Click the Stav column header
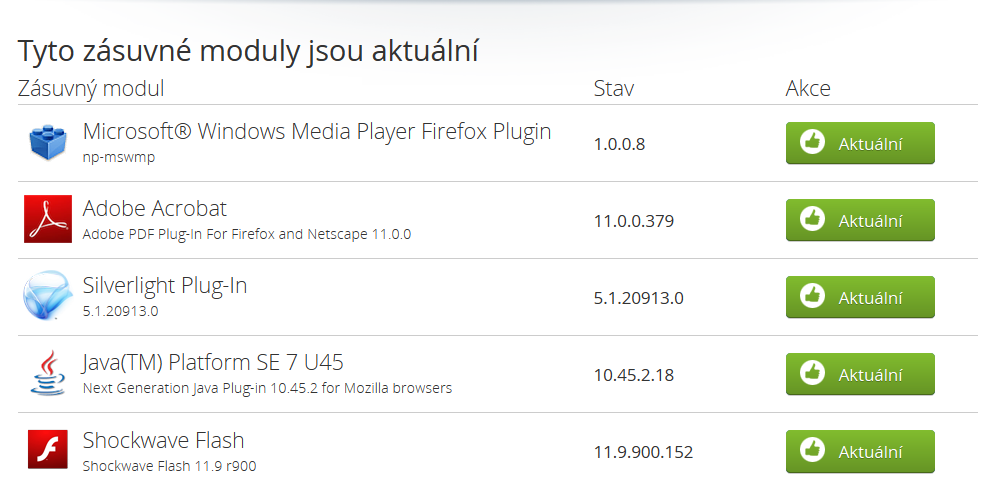The width and height of the screenshot is (996, 485). 613,89
